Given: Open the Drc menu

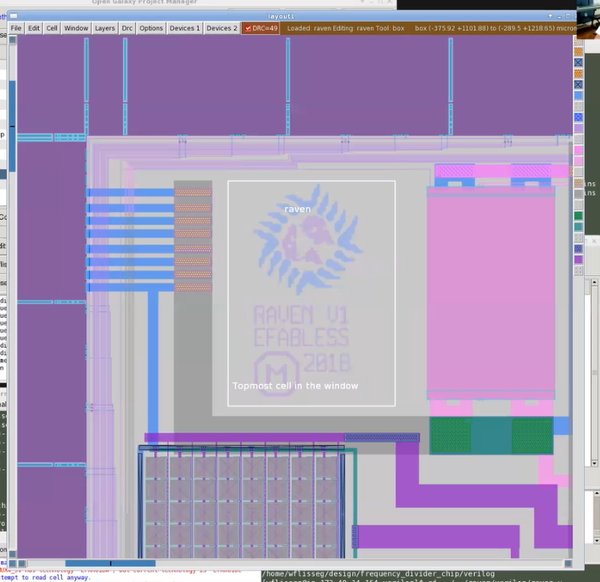Looking at the screenshot, I should [x=127, y=28].
